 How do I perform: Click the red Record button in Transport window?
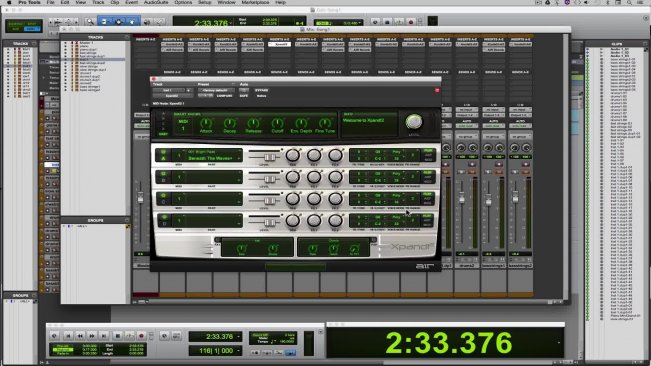141,336
